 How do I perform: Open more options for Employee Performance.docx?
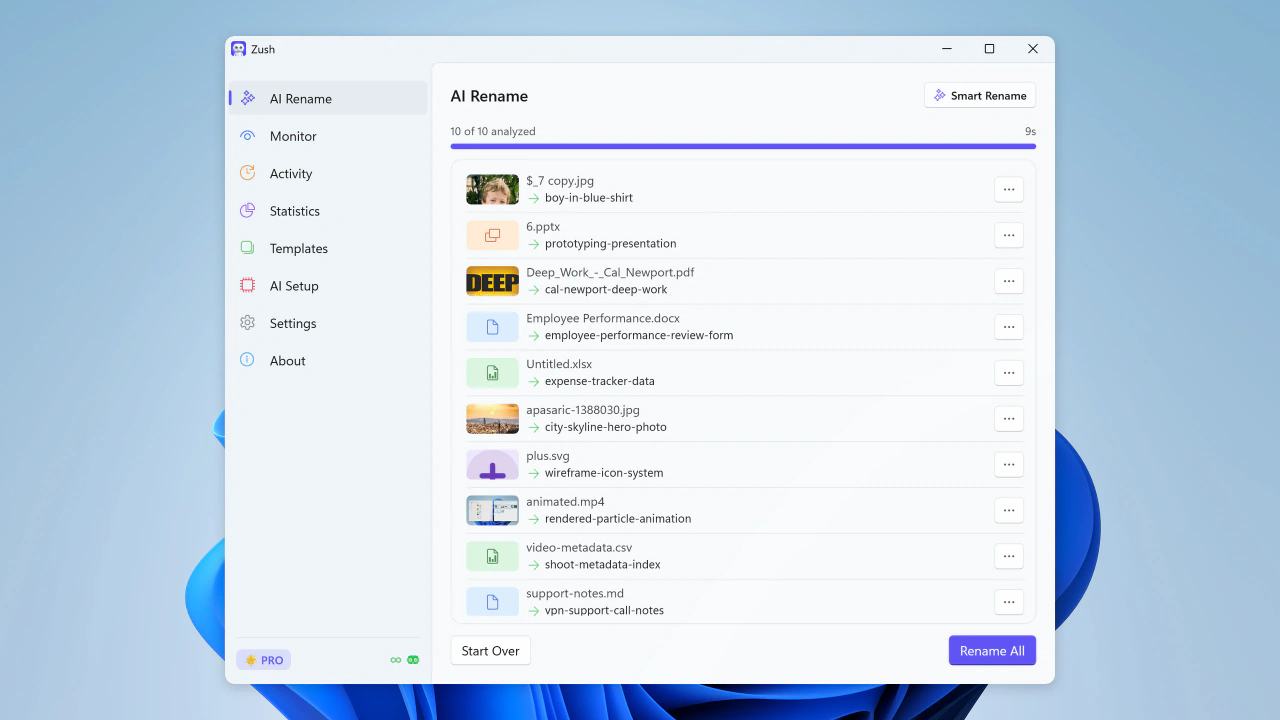(x=1009, y=327)
